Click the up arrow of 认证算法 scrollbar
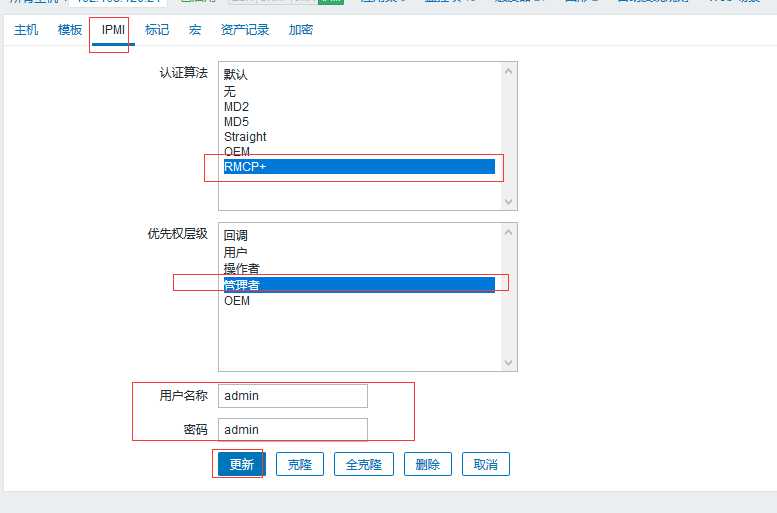The width and height of the screenshot is (777, 513). coord(508,71)
